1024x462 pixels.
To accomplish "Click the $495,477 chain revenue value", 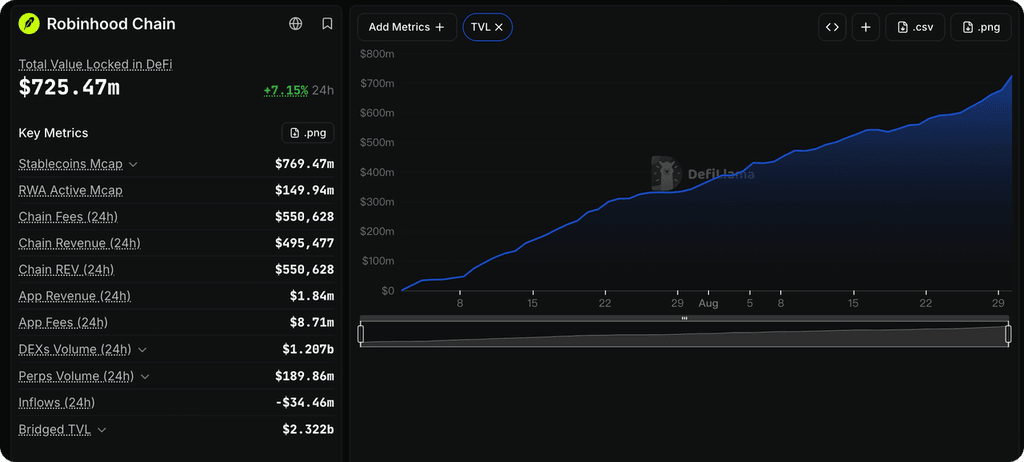I will (x=304, y=243).
